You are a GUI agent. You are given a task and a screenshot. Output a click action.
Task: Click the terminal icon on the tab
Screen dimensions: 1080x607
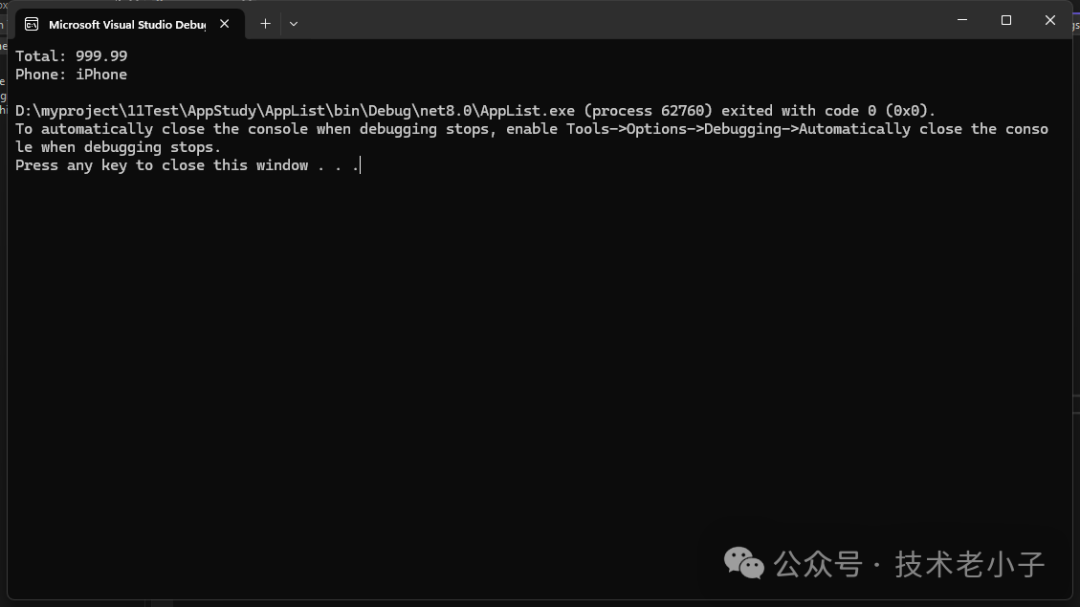[32, 24]
